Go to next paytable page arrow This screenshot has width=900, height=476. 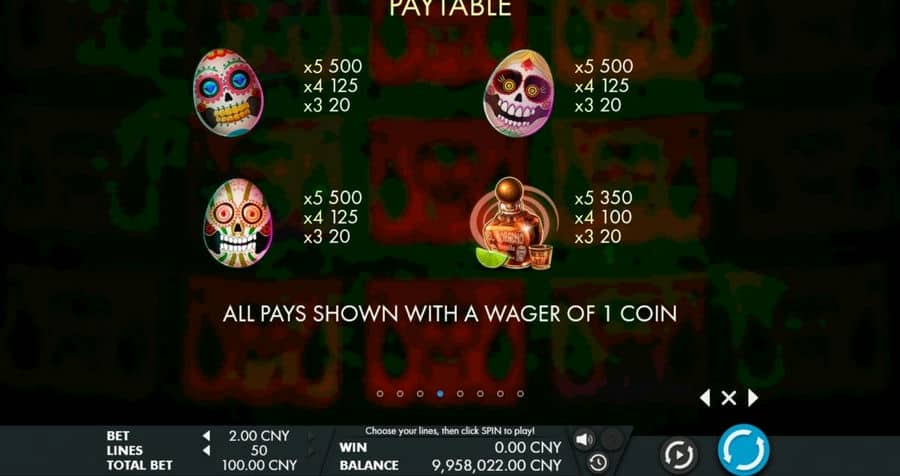pos(752,398)
